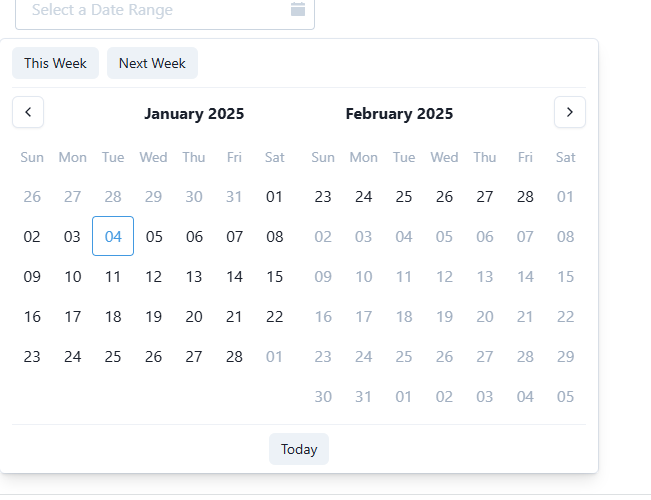Choose 20 in the January calendar
651x500 pixels.
[194, 317]
